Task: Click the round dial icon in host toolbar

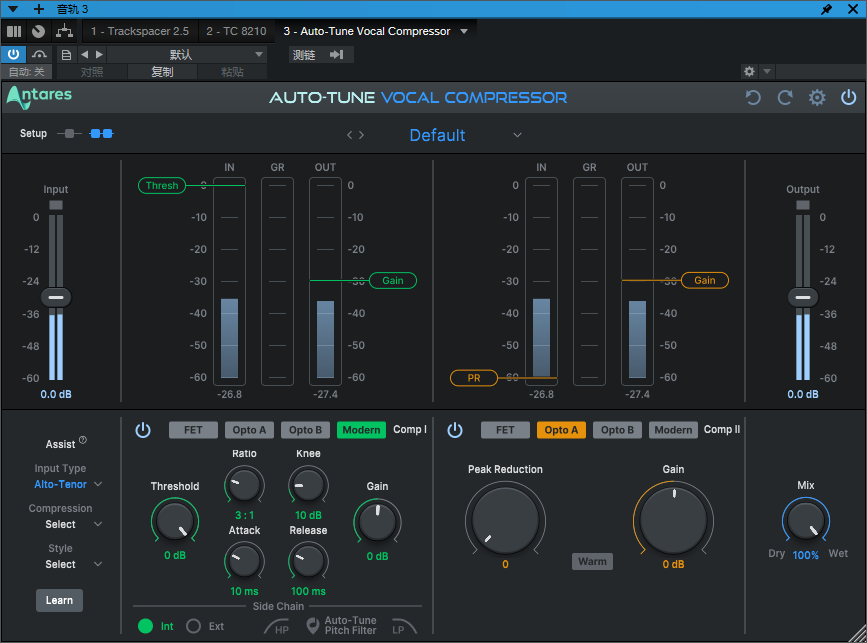Action: pyautogui.click(x=38, y=32)
